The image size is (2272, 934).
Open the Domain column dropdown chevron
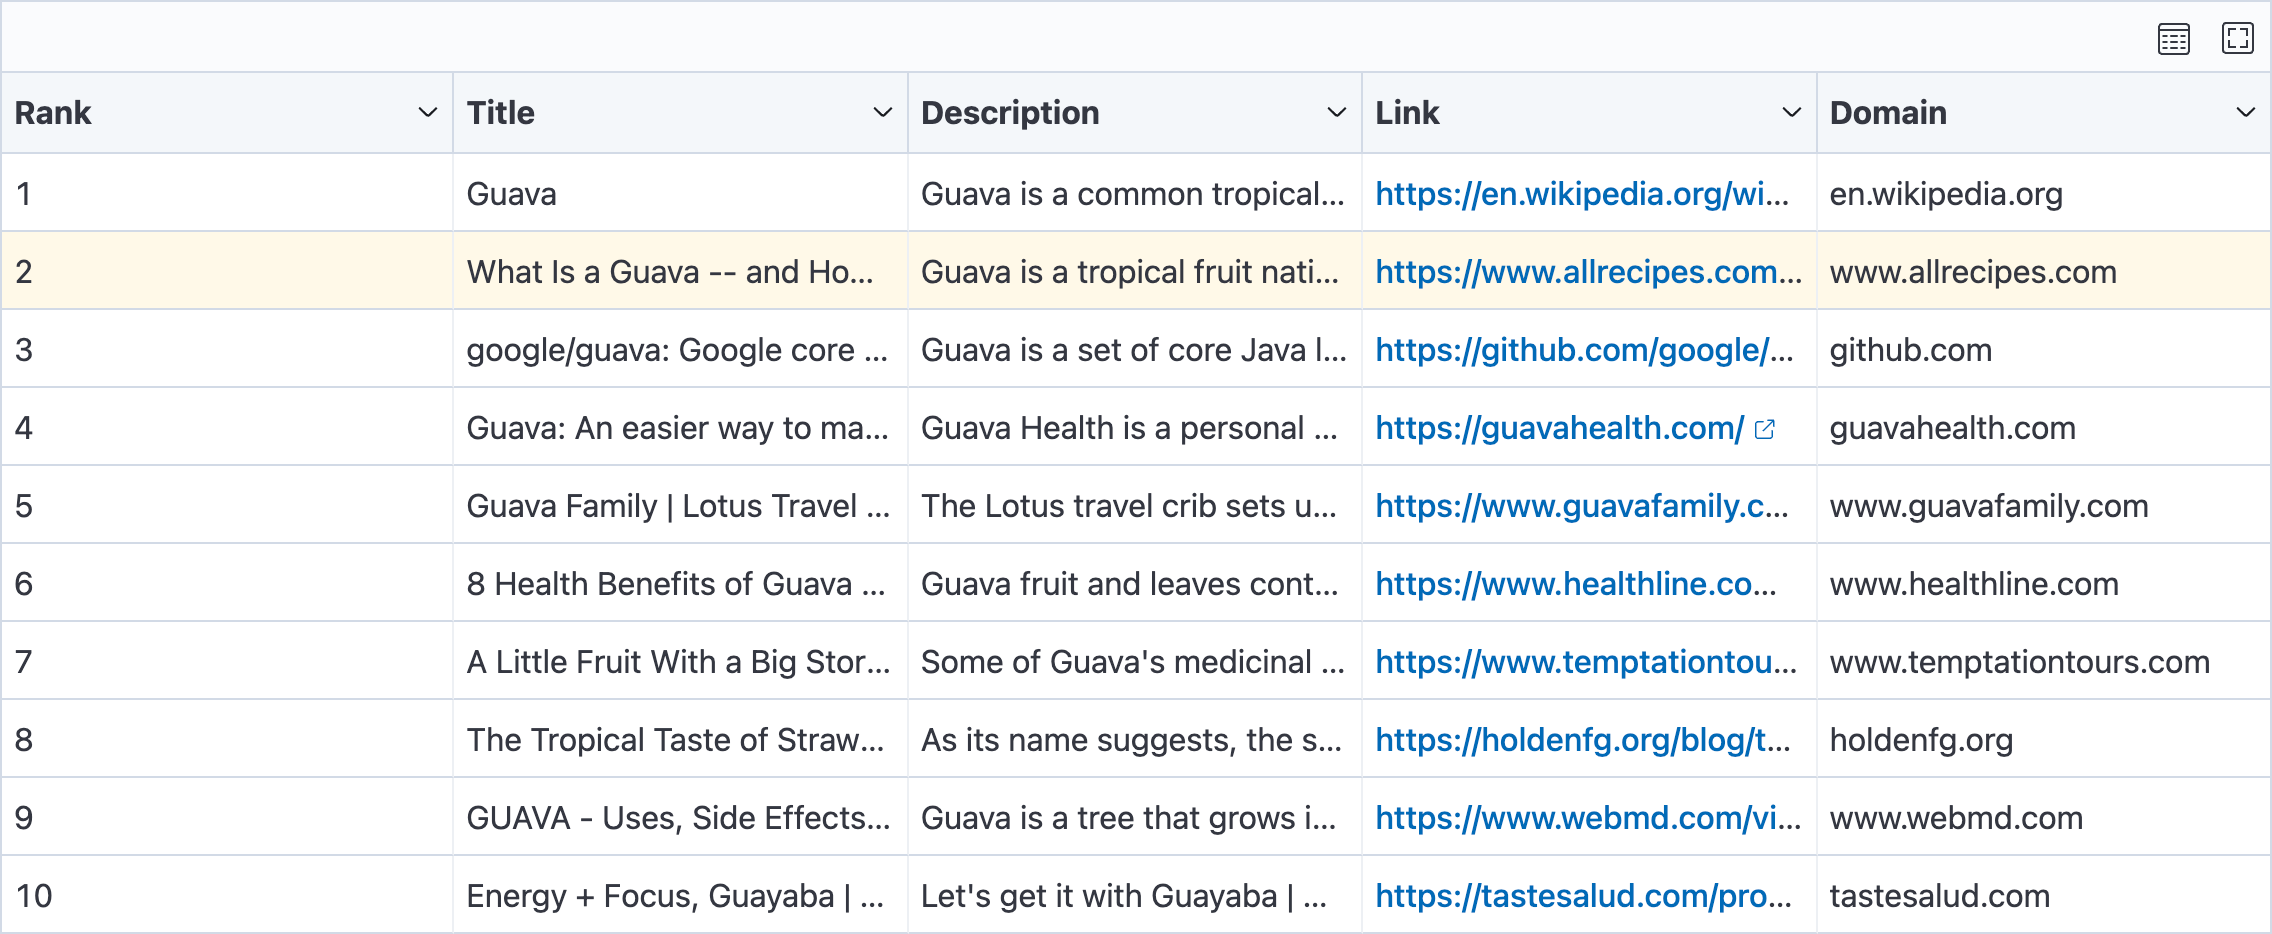point(2245,113)
